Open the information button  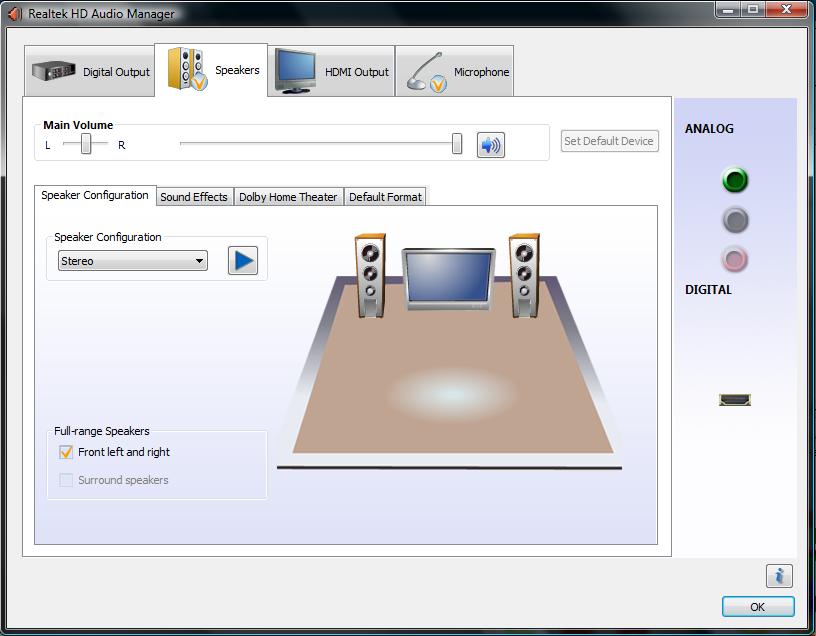tap(779, 576)
